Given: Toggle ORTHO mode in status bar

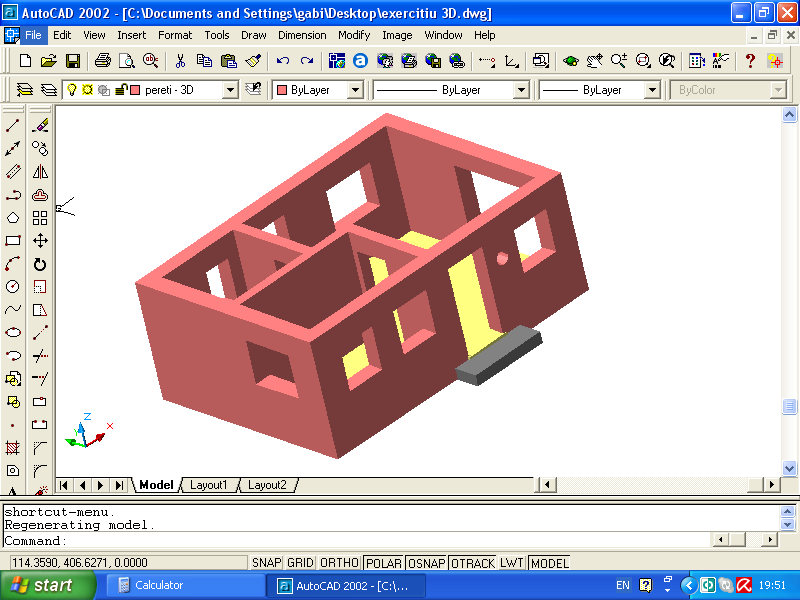Looking at the screenshot, I should (338, 563).
